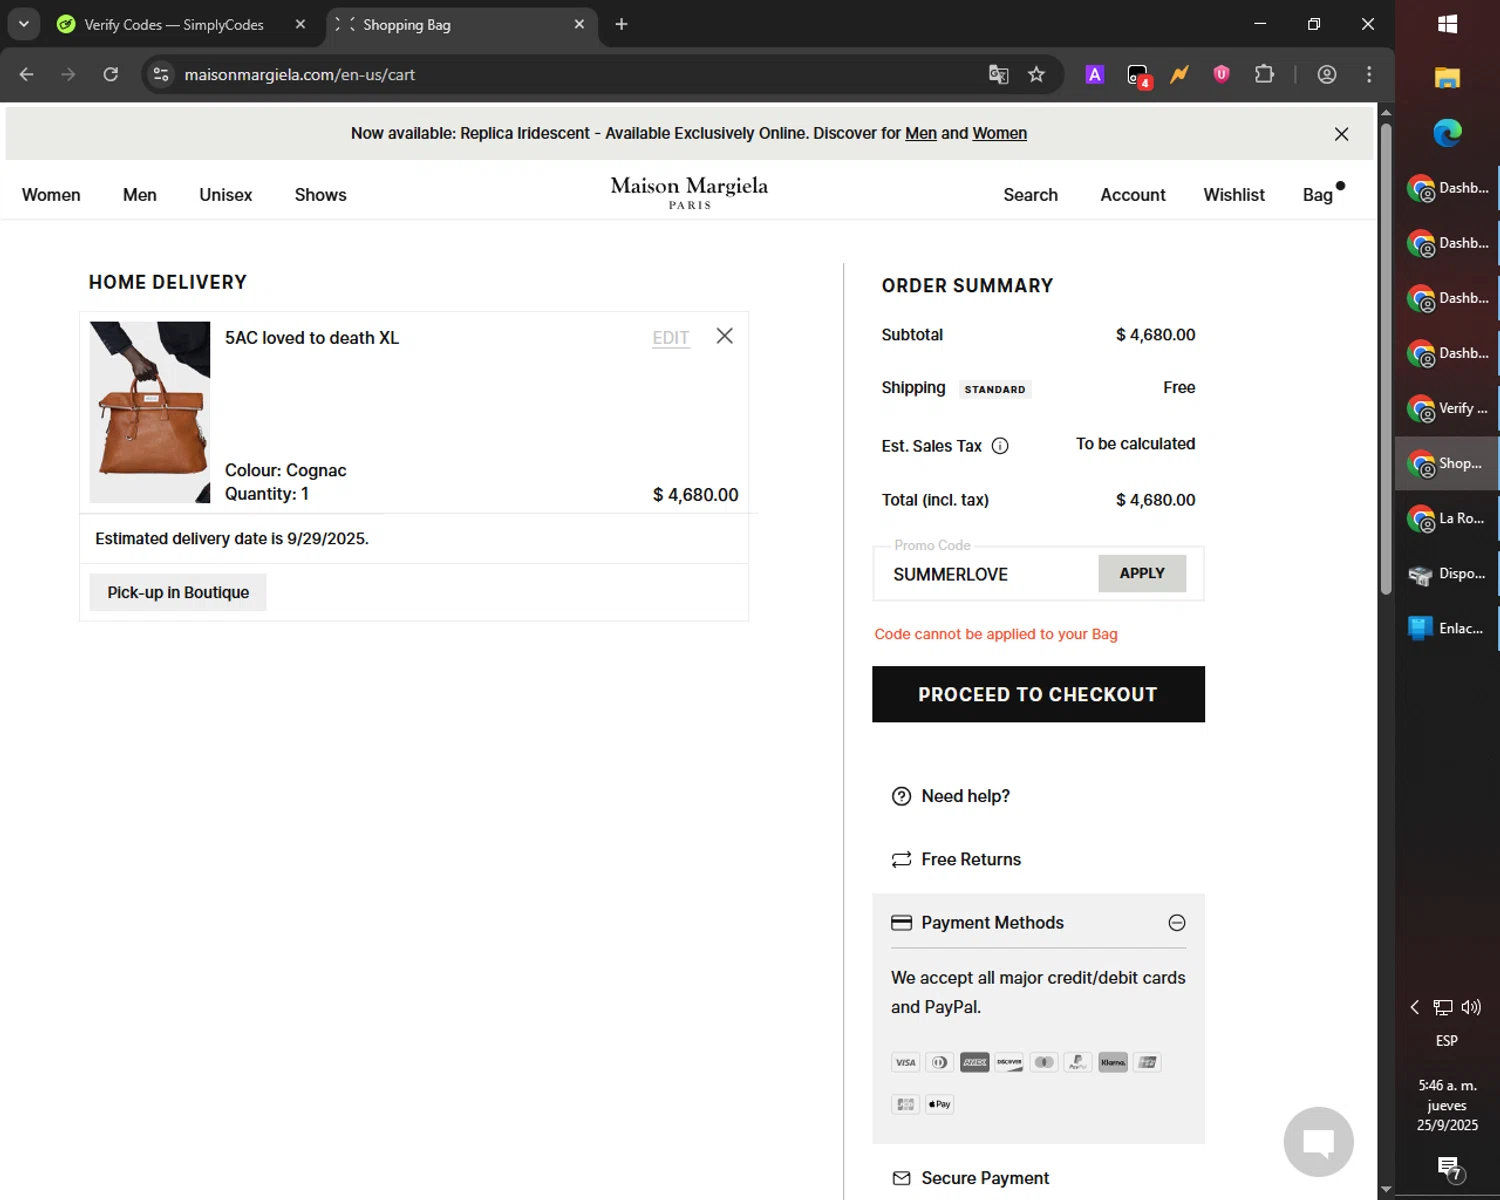Screen dimensions: 1500x1200
Task: Open the Dispo... taskbar window
Action: pyautogui.click(x=1447, y=574)
